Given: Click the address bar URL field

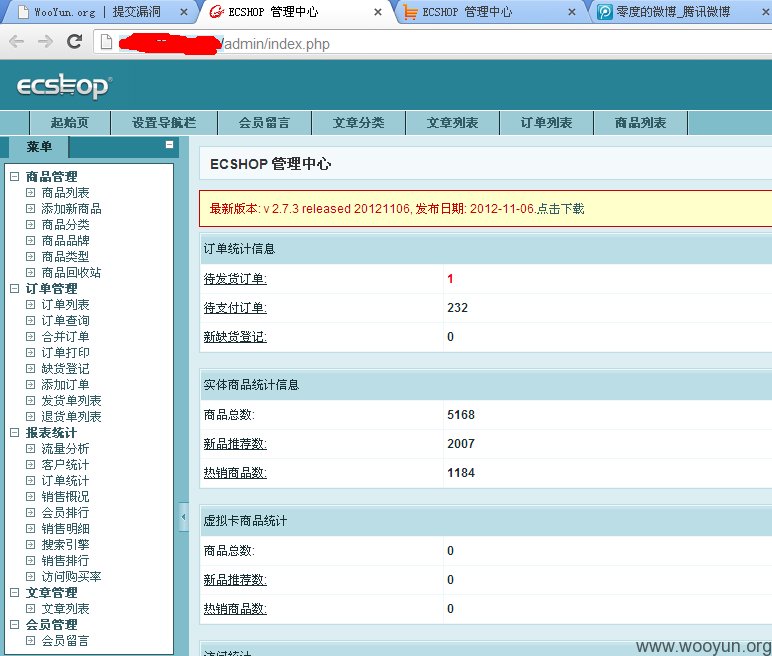Looking at the screenshot, I should click(433, 43).
